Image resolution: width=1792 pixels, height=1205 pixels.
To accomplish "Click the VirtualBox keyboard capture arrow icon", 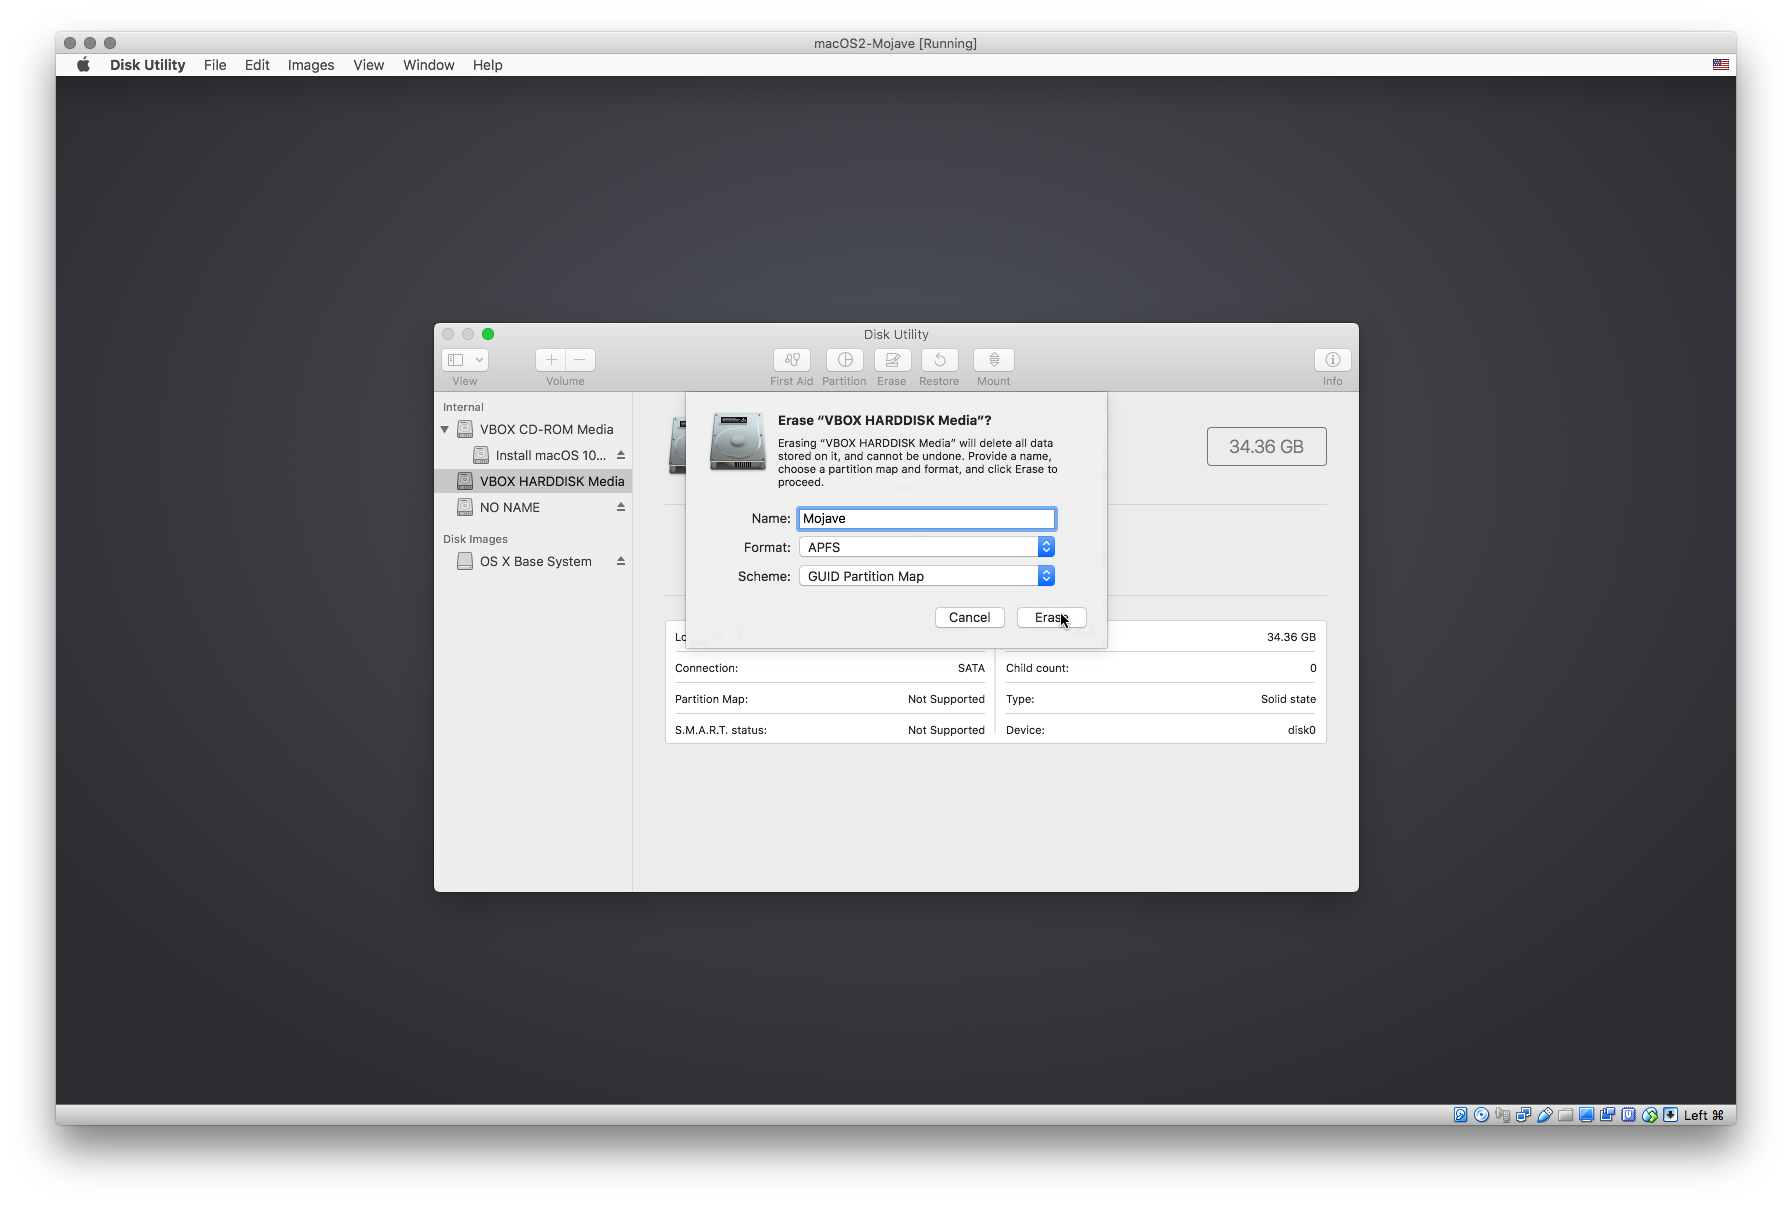I will [1670, 1115].
